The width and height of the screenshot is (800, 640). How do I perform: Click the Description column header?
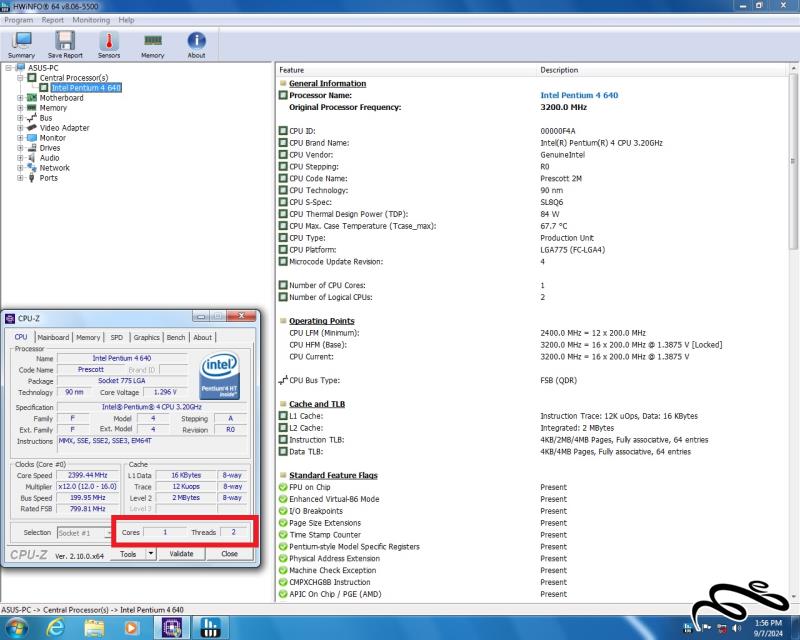(x=662, y=70)
